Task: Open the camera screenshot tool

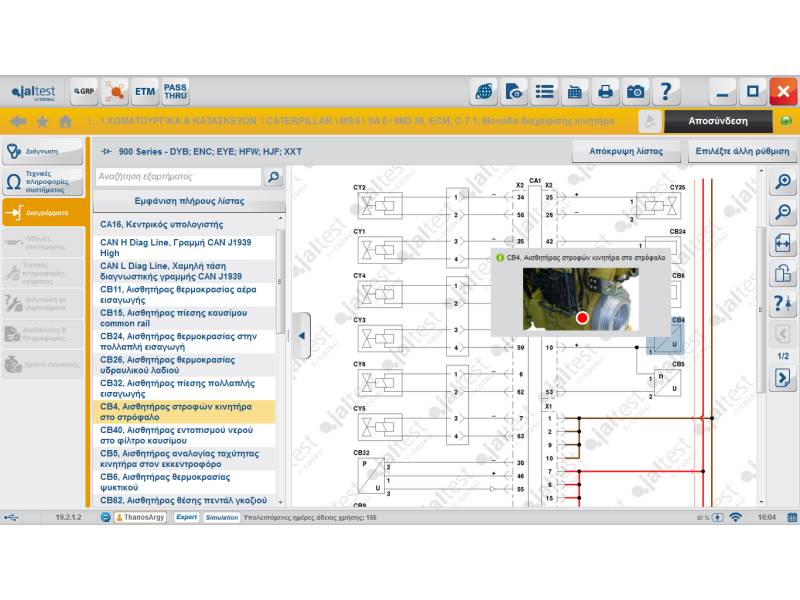Action: point(636,92)
